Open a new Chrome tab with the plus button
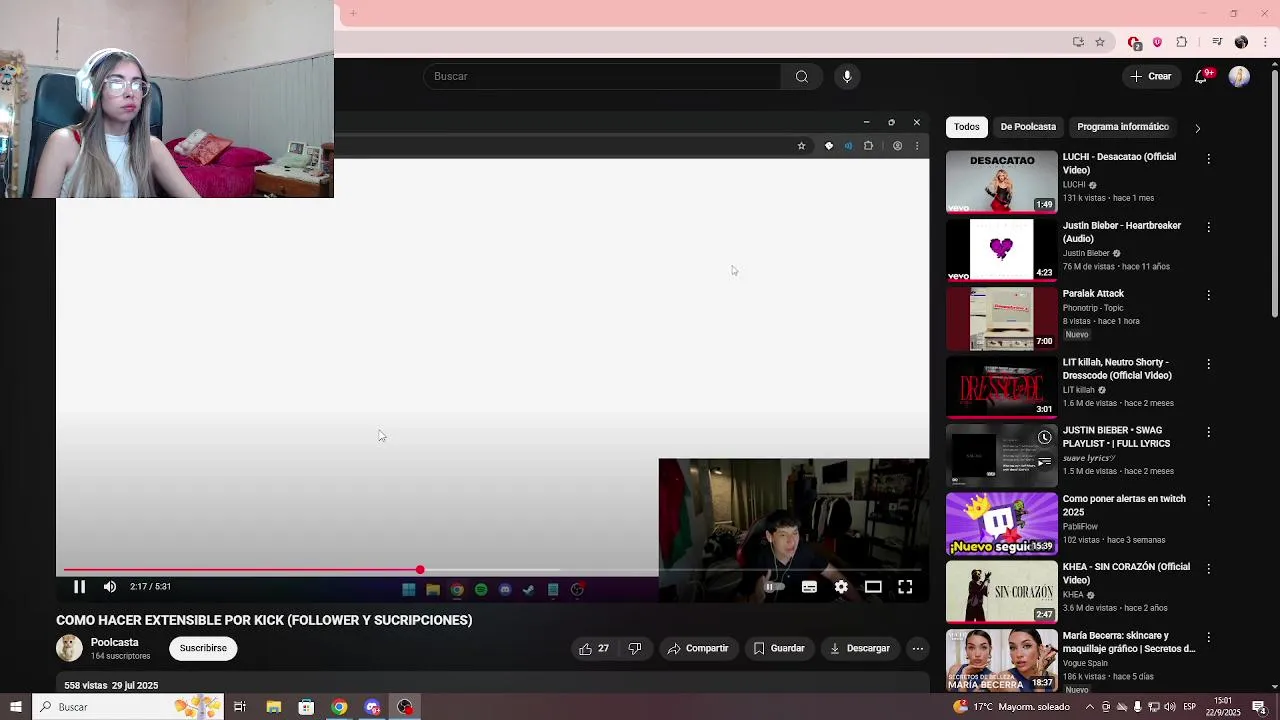 click(353, 13)
